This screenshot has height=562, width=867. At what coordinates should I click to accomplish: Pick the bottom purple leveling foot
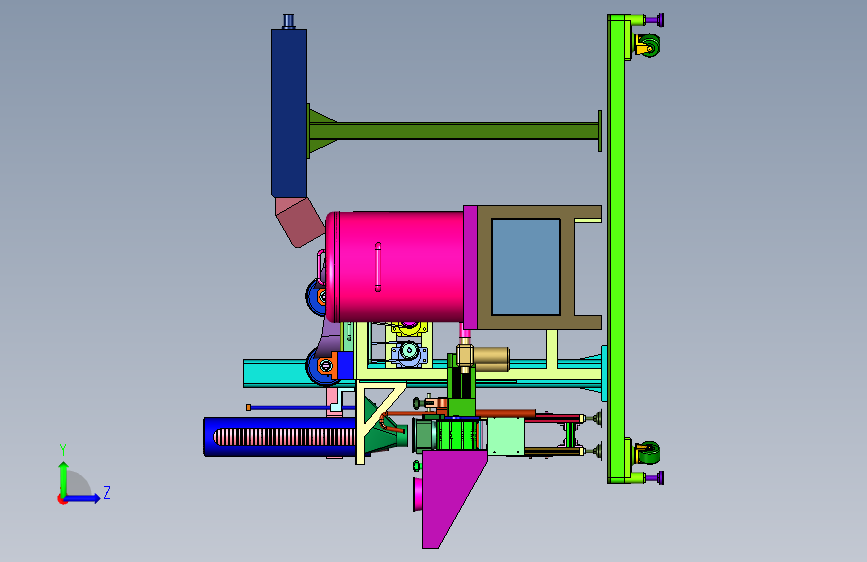[x=655, y=478]
